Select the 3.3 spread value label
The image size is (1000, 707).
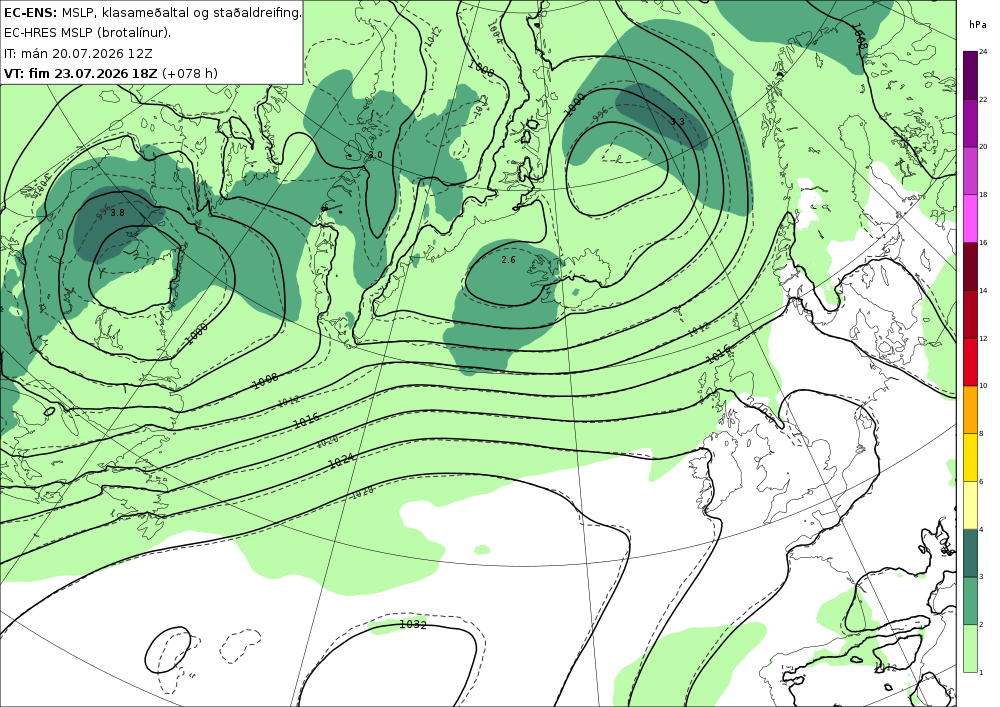(x=677, y=121)
